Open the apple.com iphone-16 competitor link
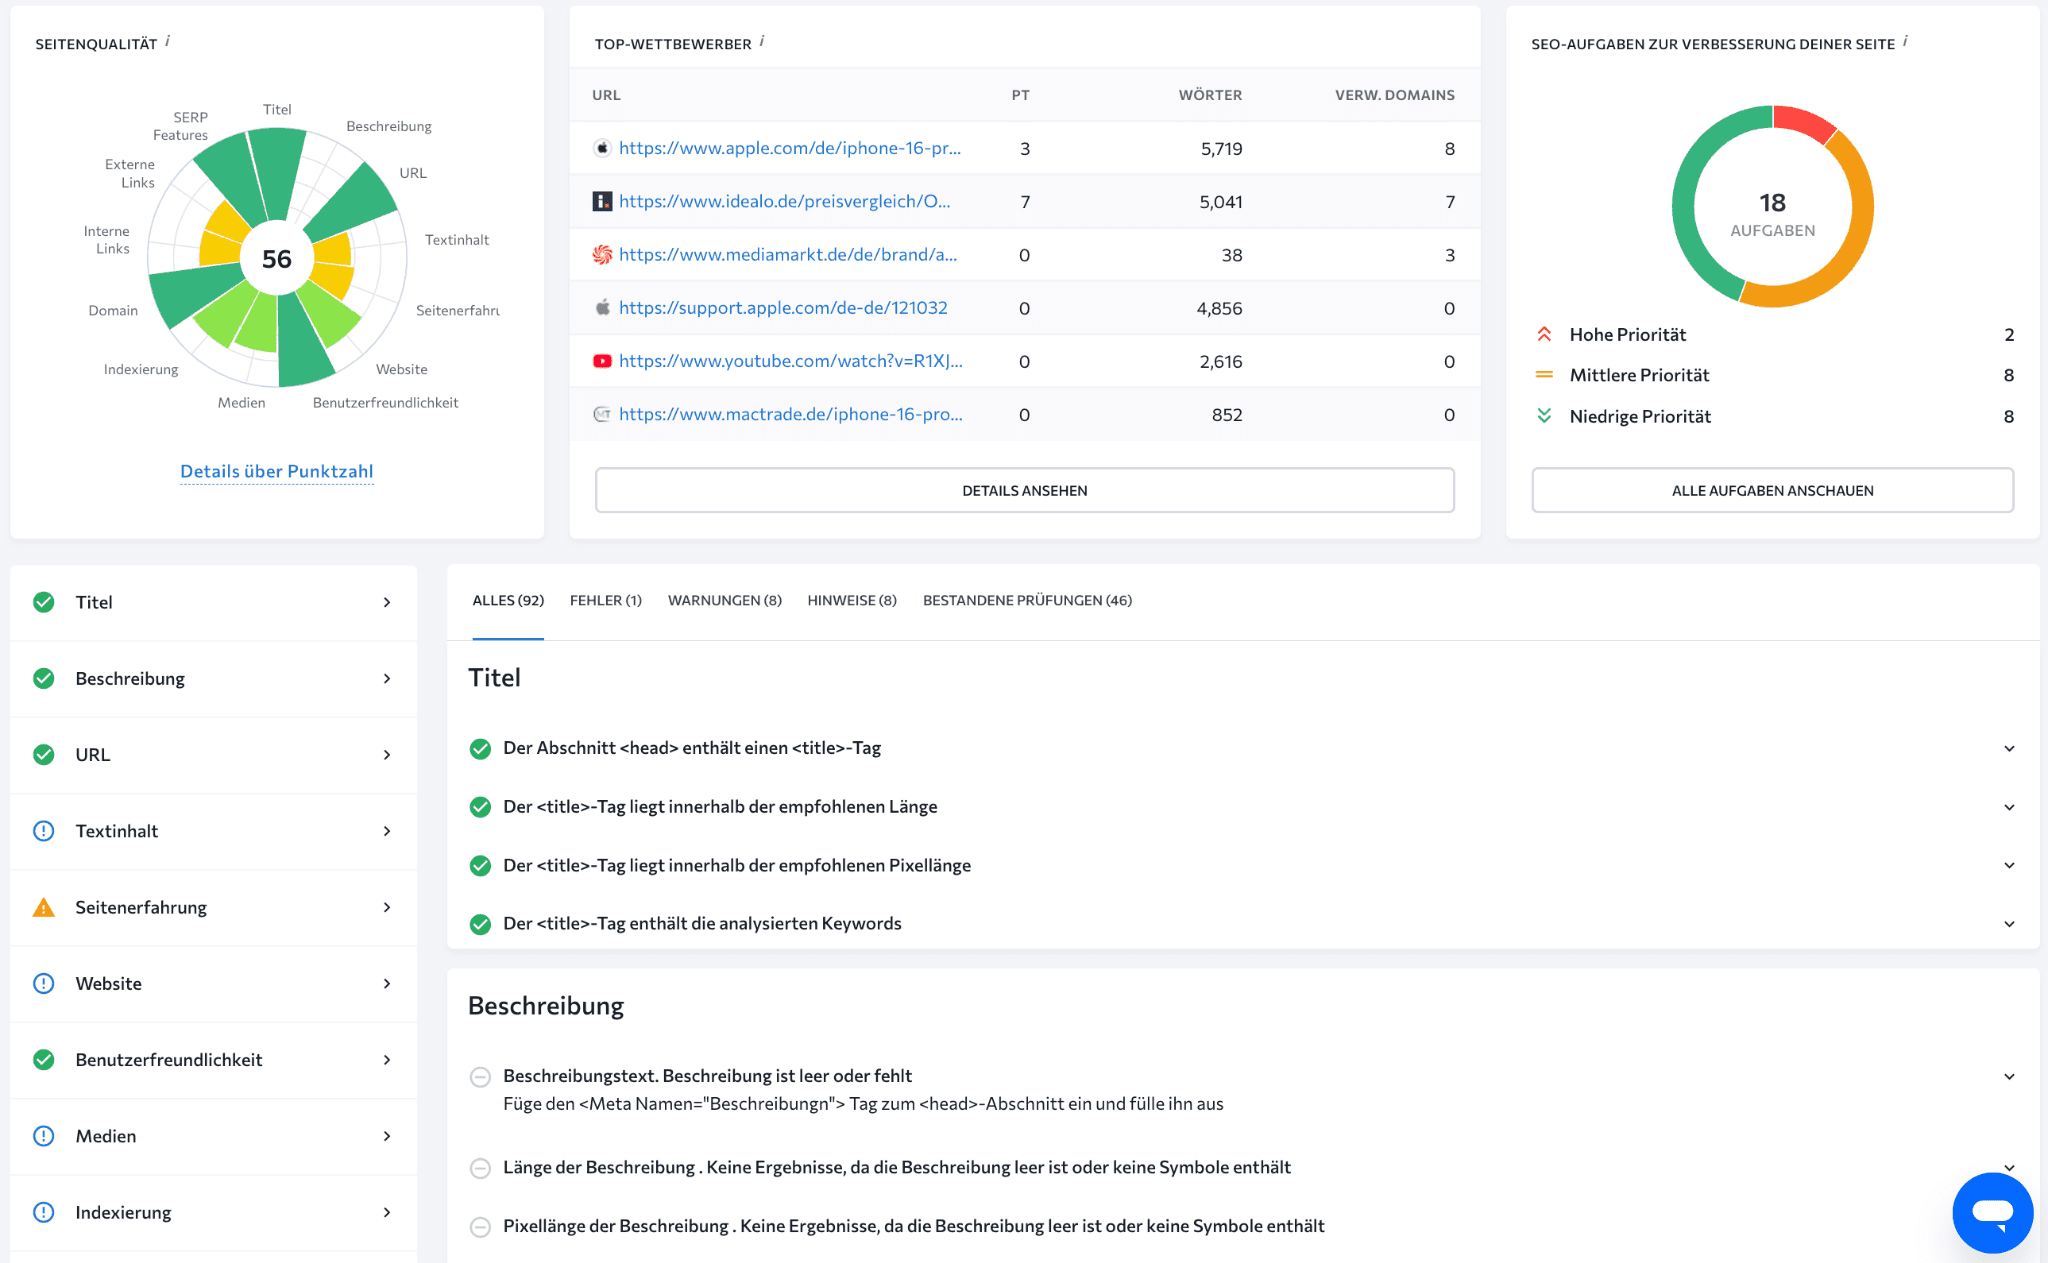The height and width of the screenshot is (1263, 2048). coord(790,148)
